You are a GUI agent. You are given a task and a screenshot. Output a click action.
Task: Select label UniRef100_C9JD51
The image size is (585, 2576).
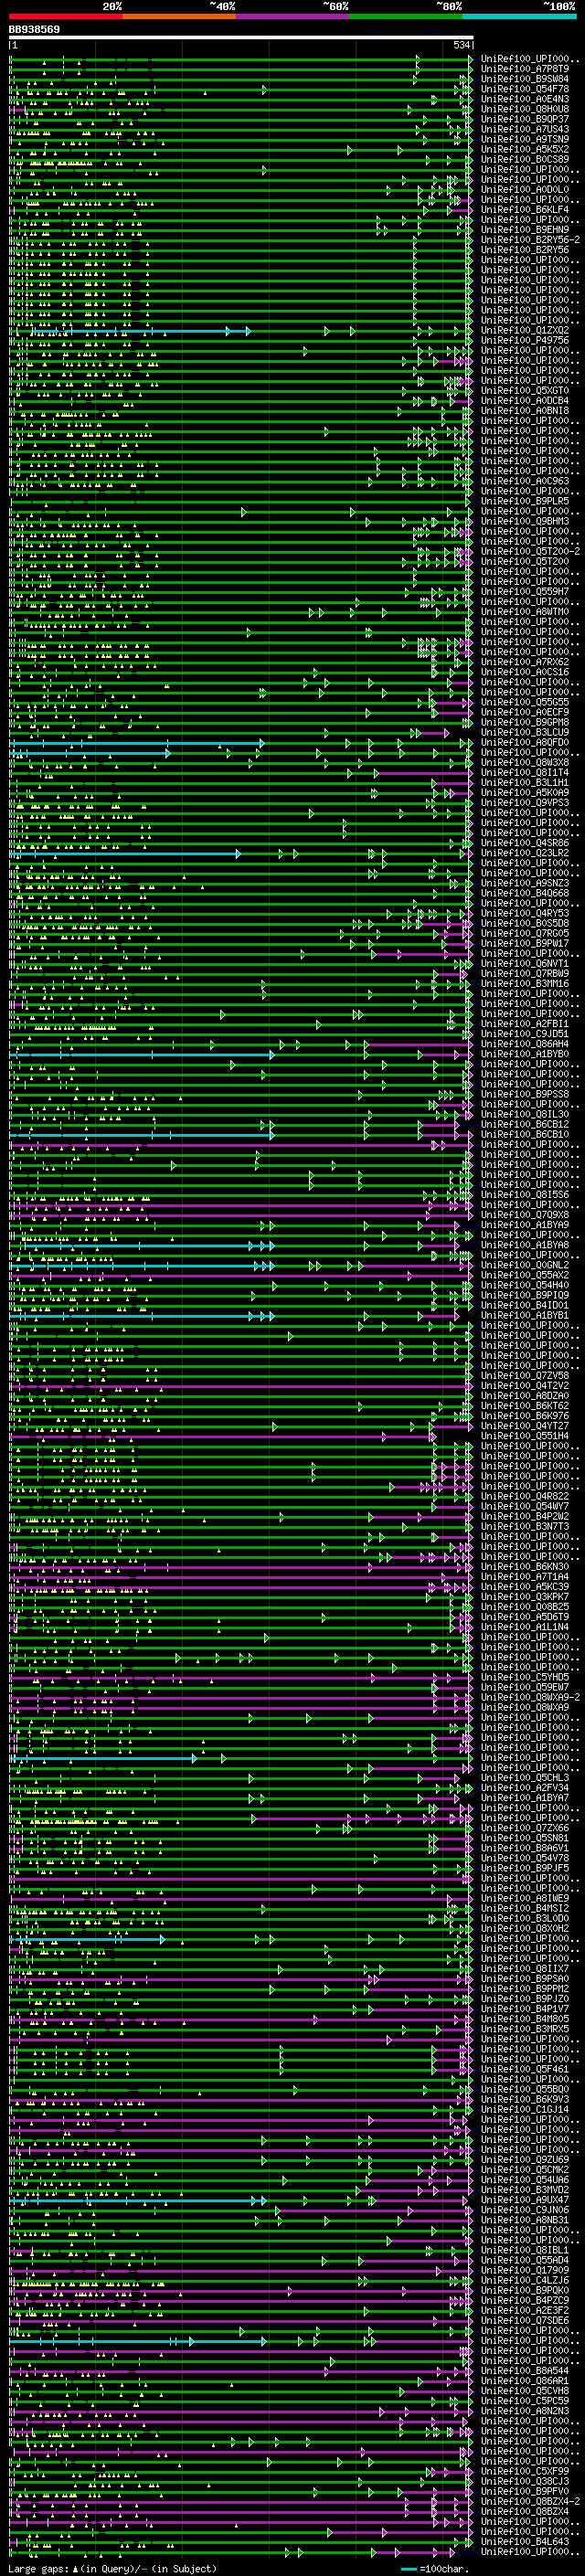tap(525, 1033)
